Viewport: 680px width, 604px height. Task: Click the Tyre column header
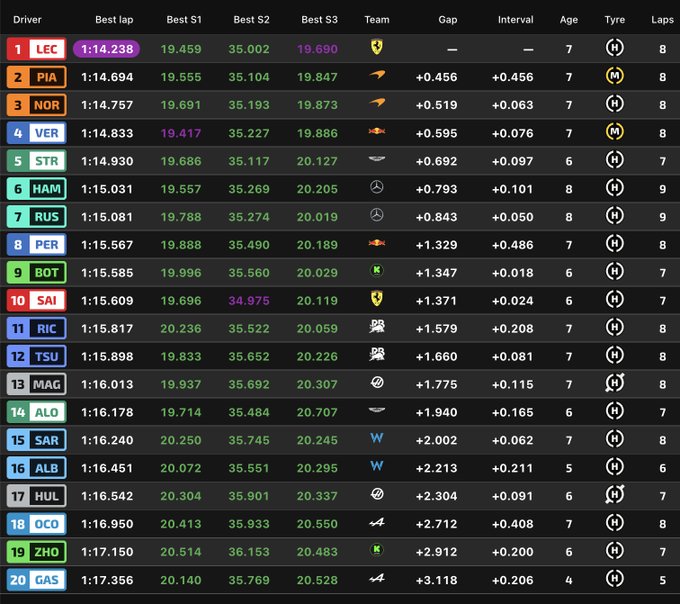pyautogui.click(x=615, y=20)
